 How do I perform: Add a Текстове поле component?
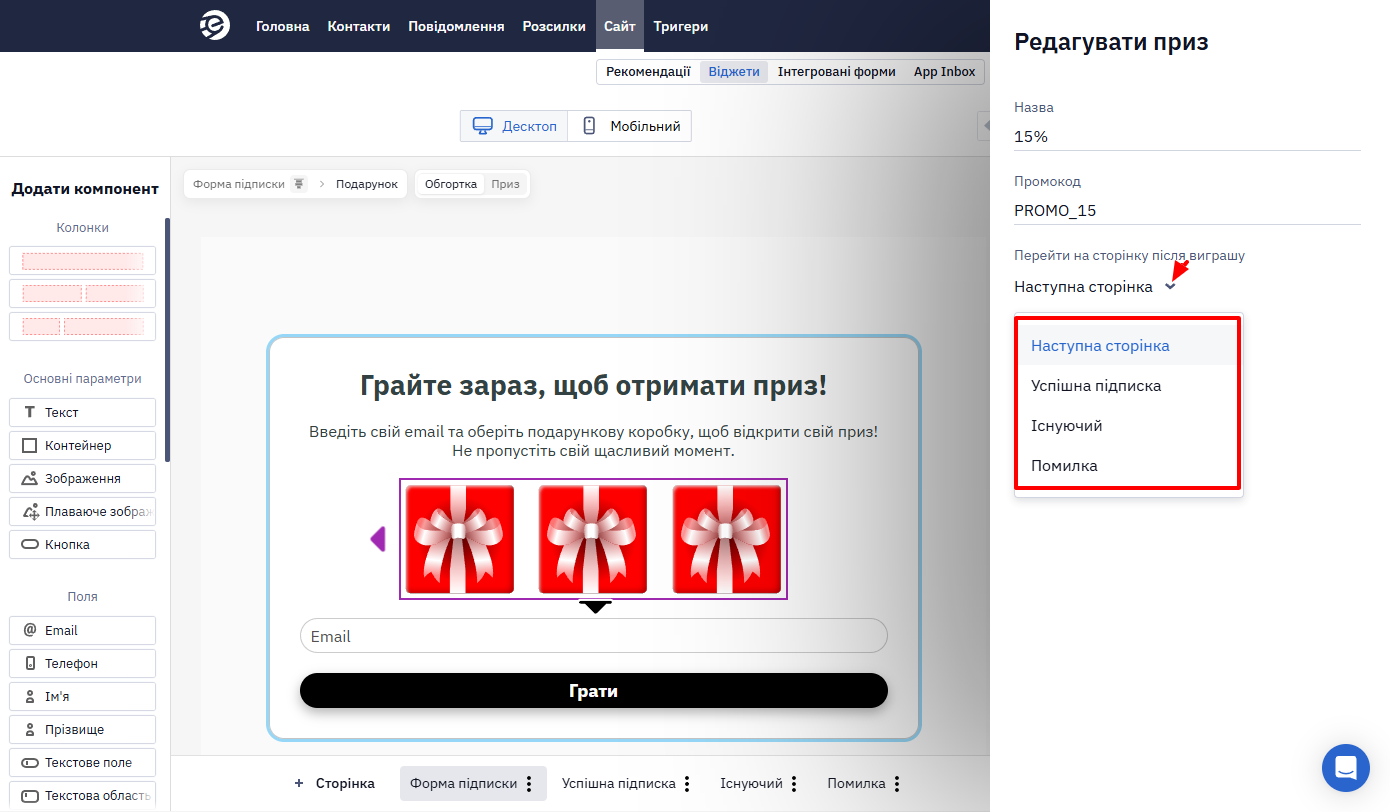[83, 762]
